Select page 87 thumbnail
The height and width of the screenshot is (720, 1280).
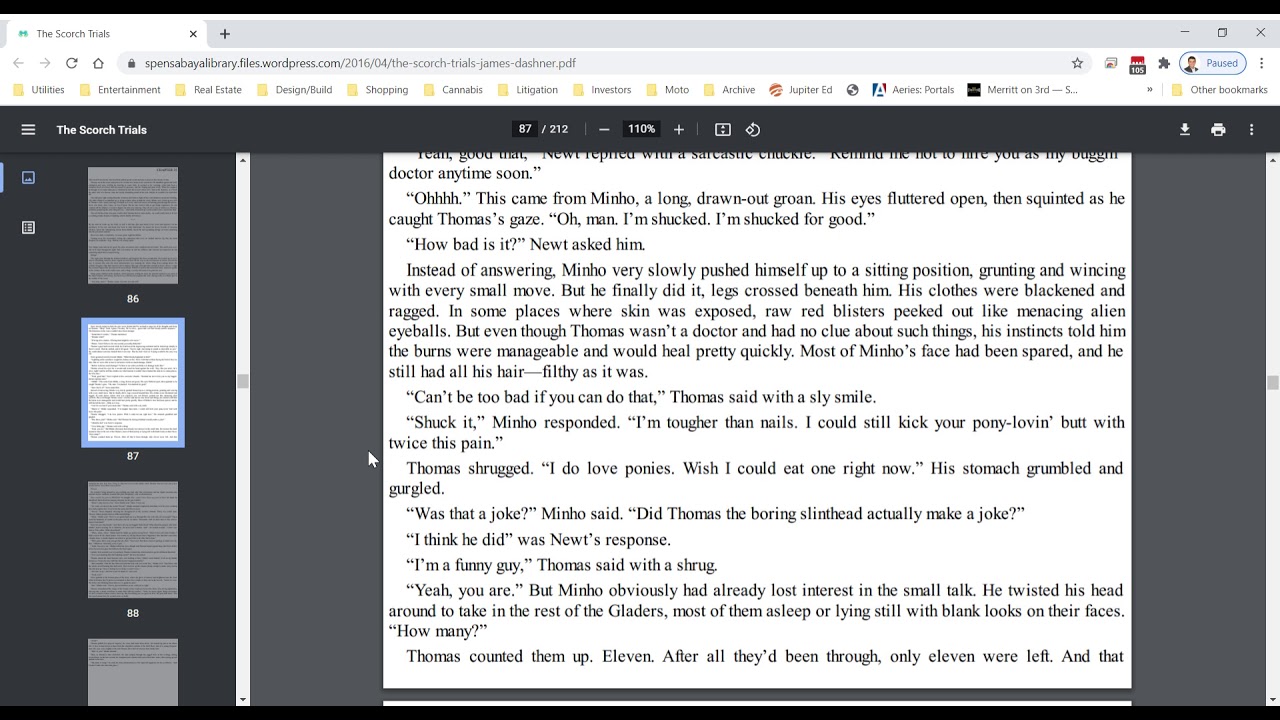coord(133,382)
